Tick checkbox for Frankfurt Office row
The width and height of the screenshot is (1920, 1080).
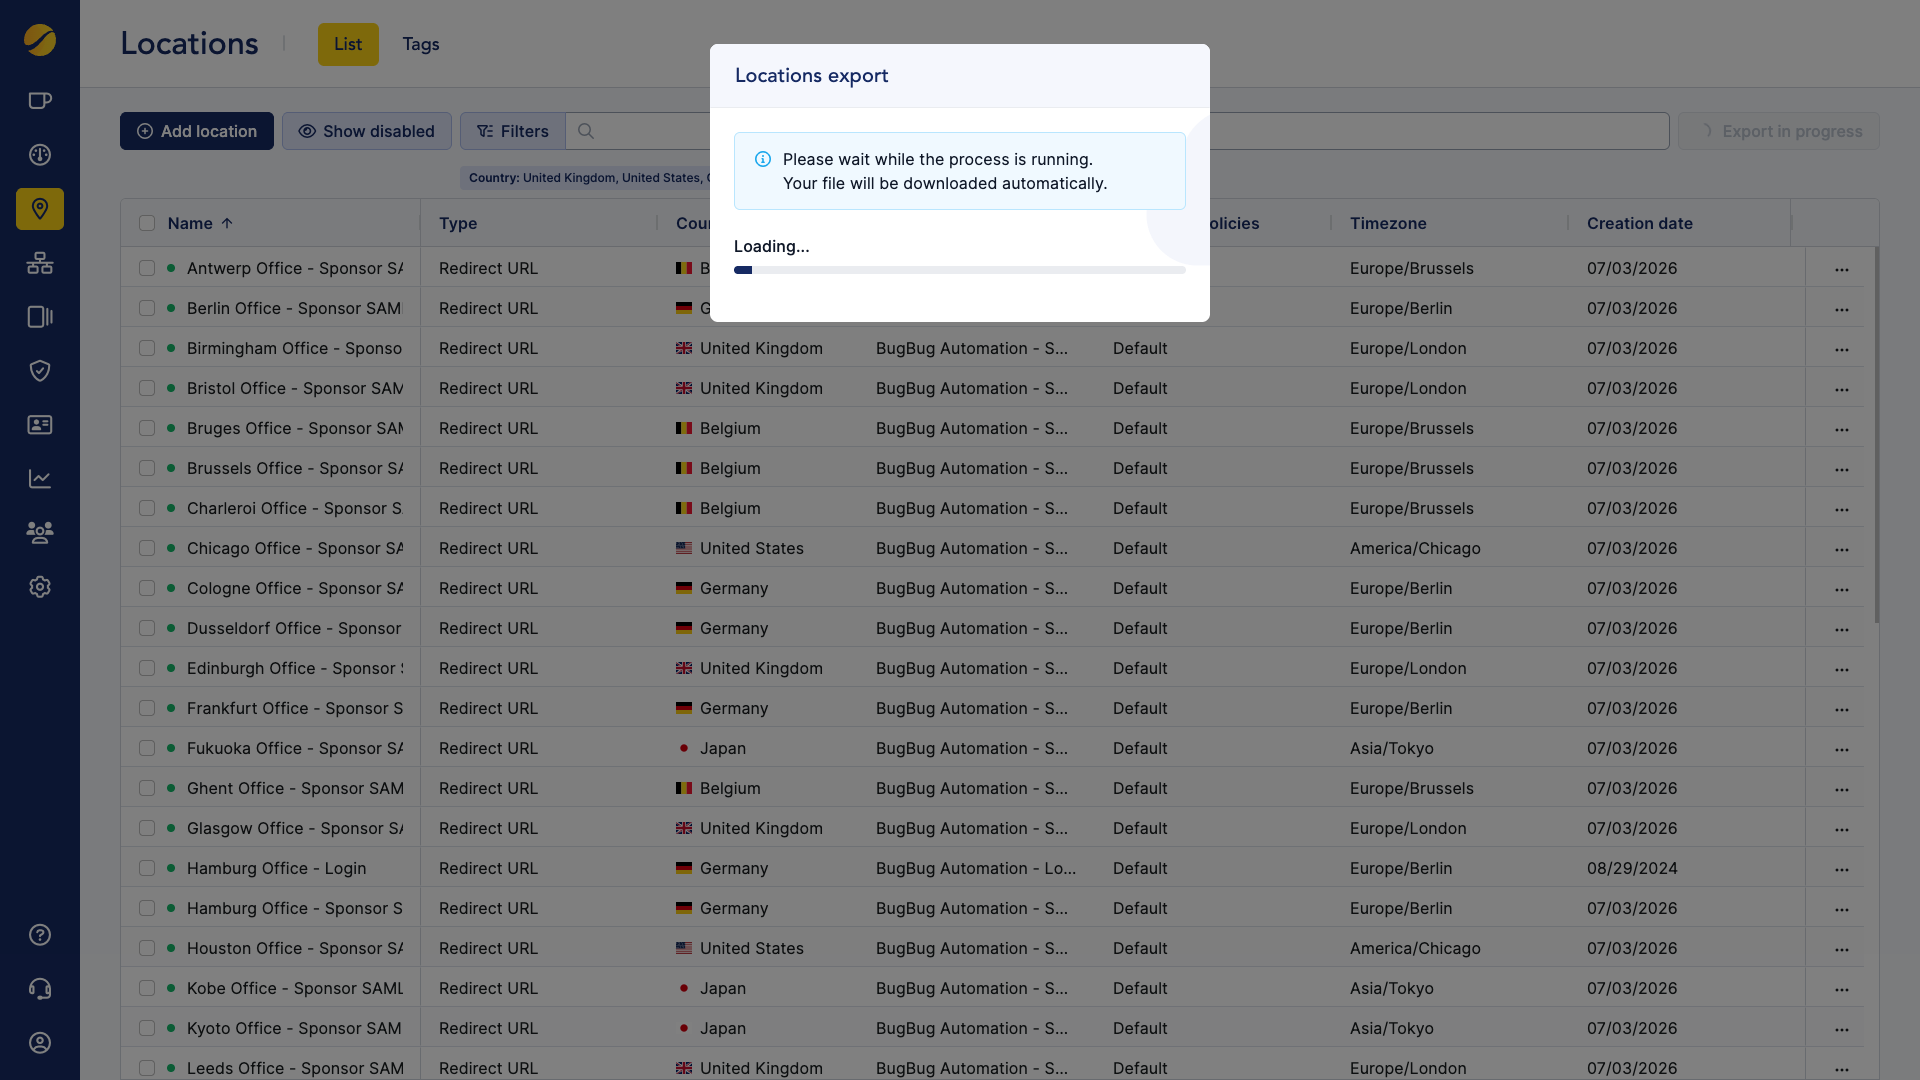(147, 708)
